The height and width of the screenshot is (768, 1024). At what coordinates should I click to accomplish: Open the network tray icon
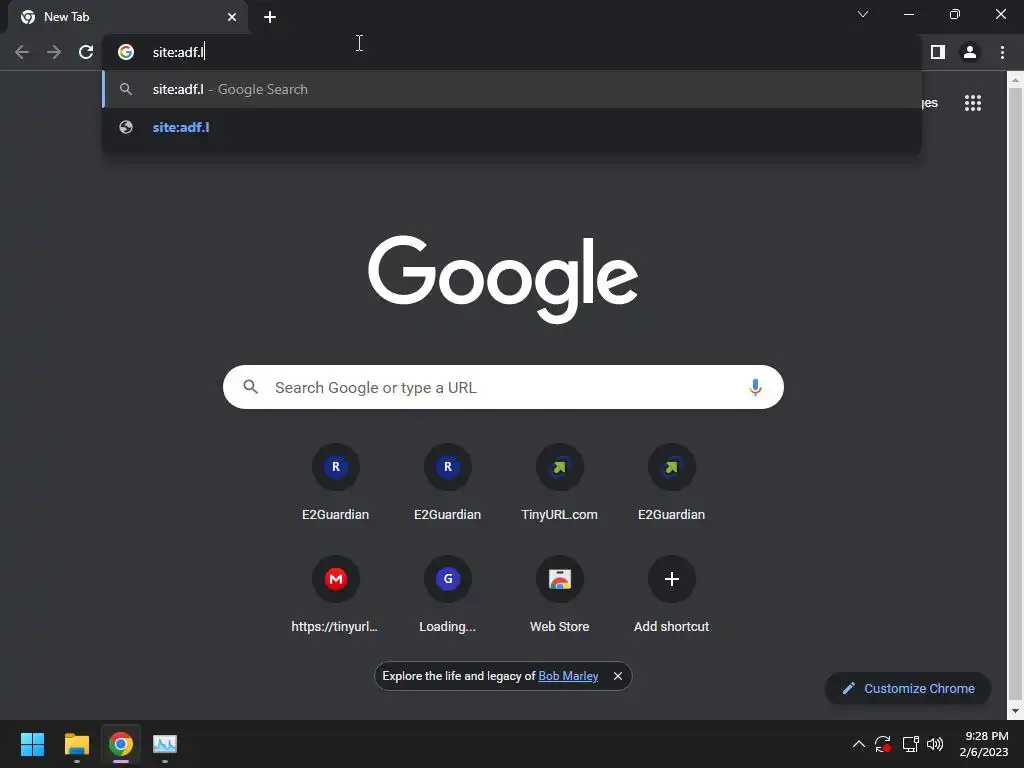[910, 744]
